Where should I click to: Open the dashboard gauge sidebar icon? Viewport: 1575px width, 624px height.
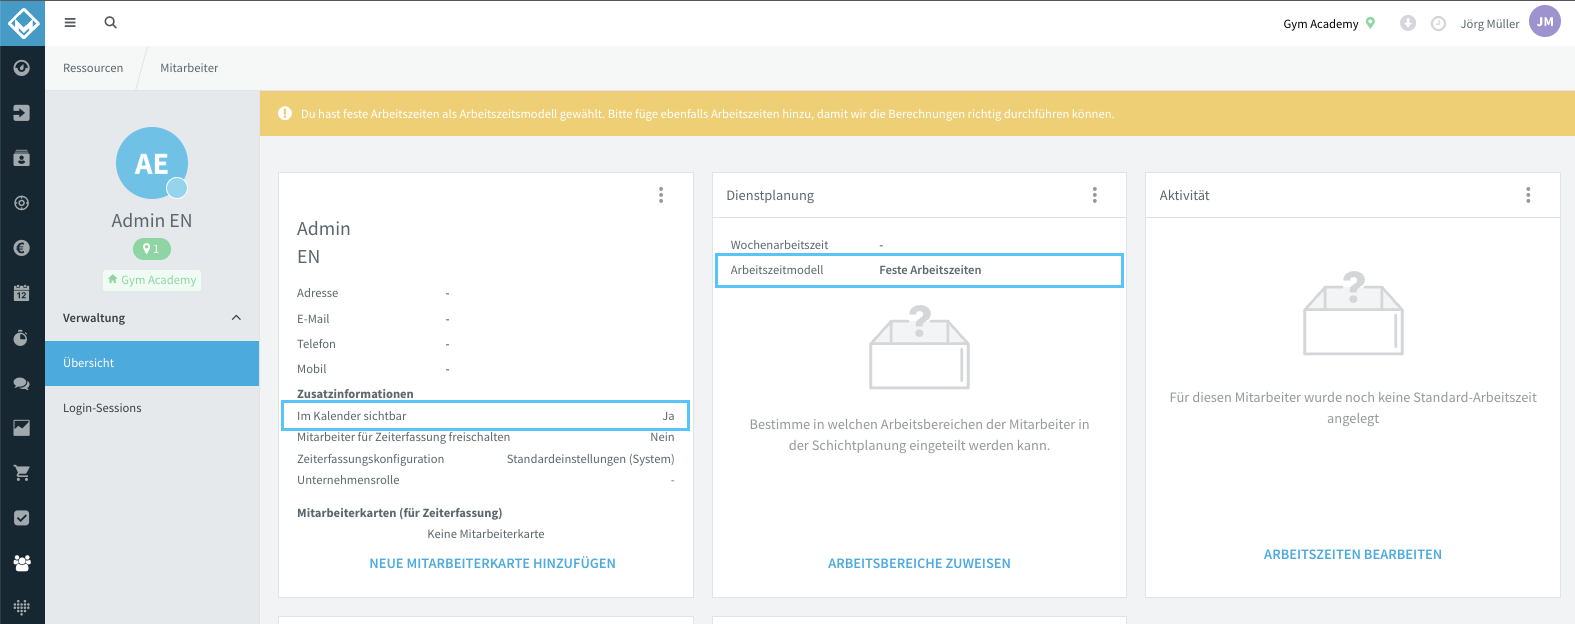coord(22,68)
